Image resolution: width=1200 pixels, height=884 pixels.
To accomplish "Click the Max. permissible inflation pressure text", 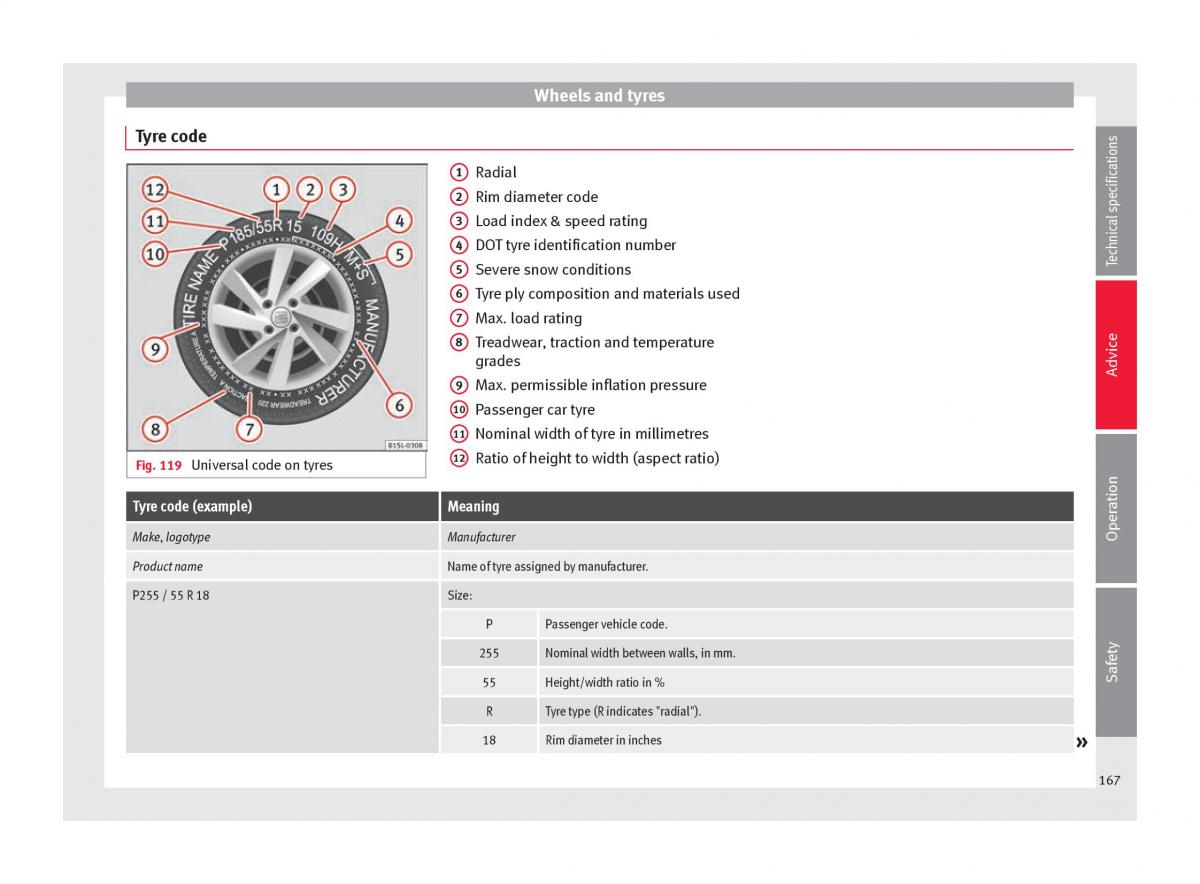I will tap(591, 385).
